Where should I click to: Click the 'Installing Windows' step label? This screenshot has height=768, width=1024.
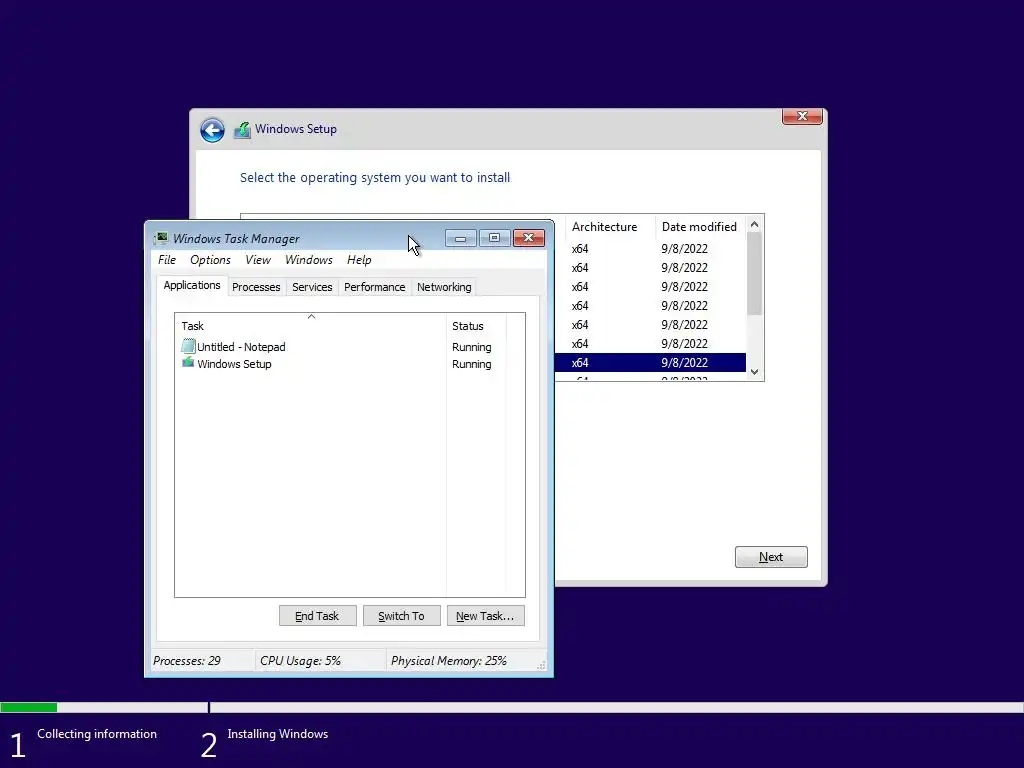278,734
